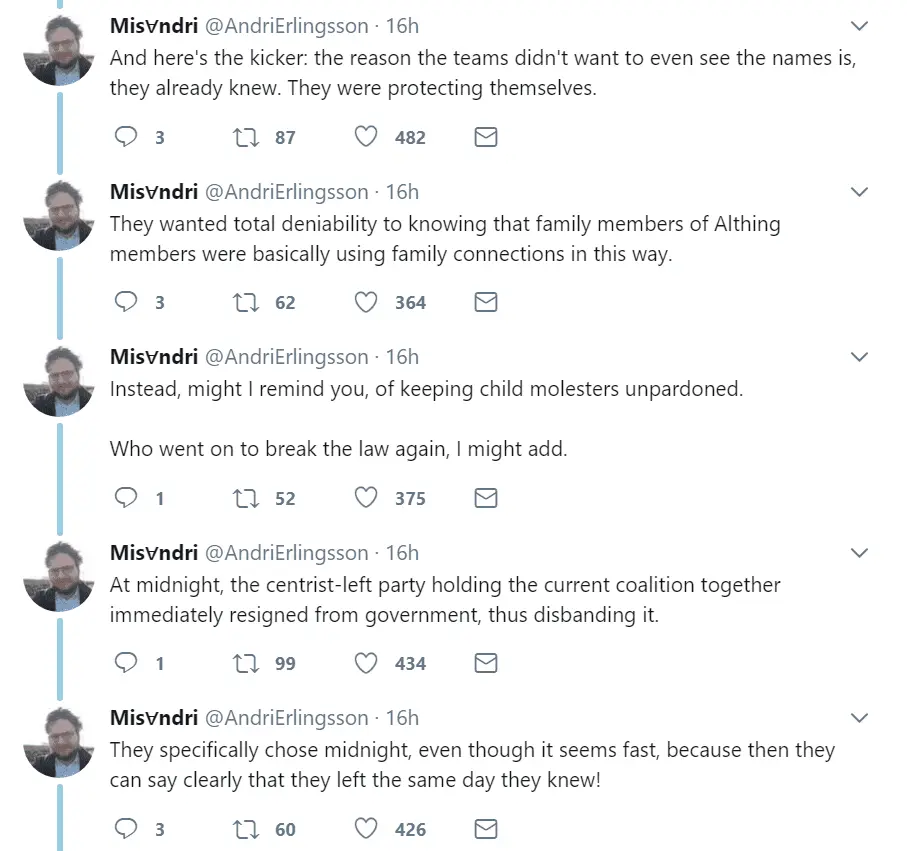Retweet the tweet with 60 retweets
Screen dimensions: 907x851
click(x=244, y=829)
